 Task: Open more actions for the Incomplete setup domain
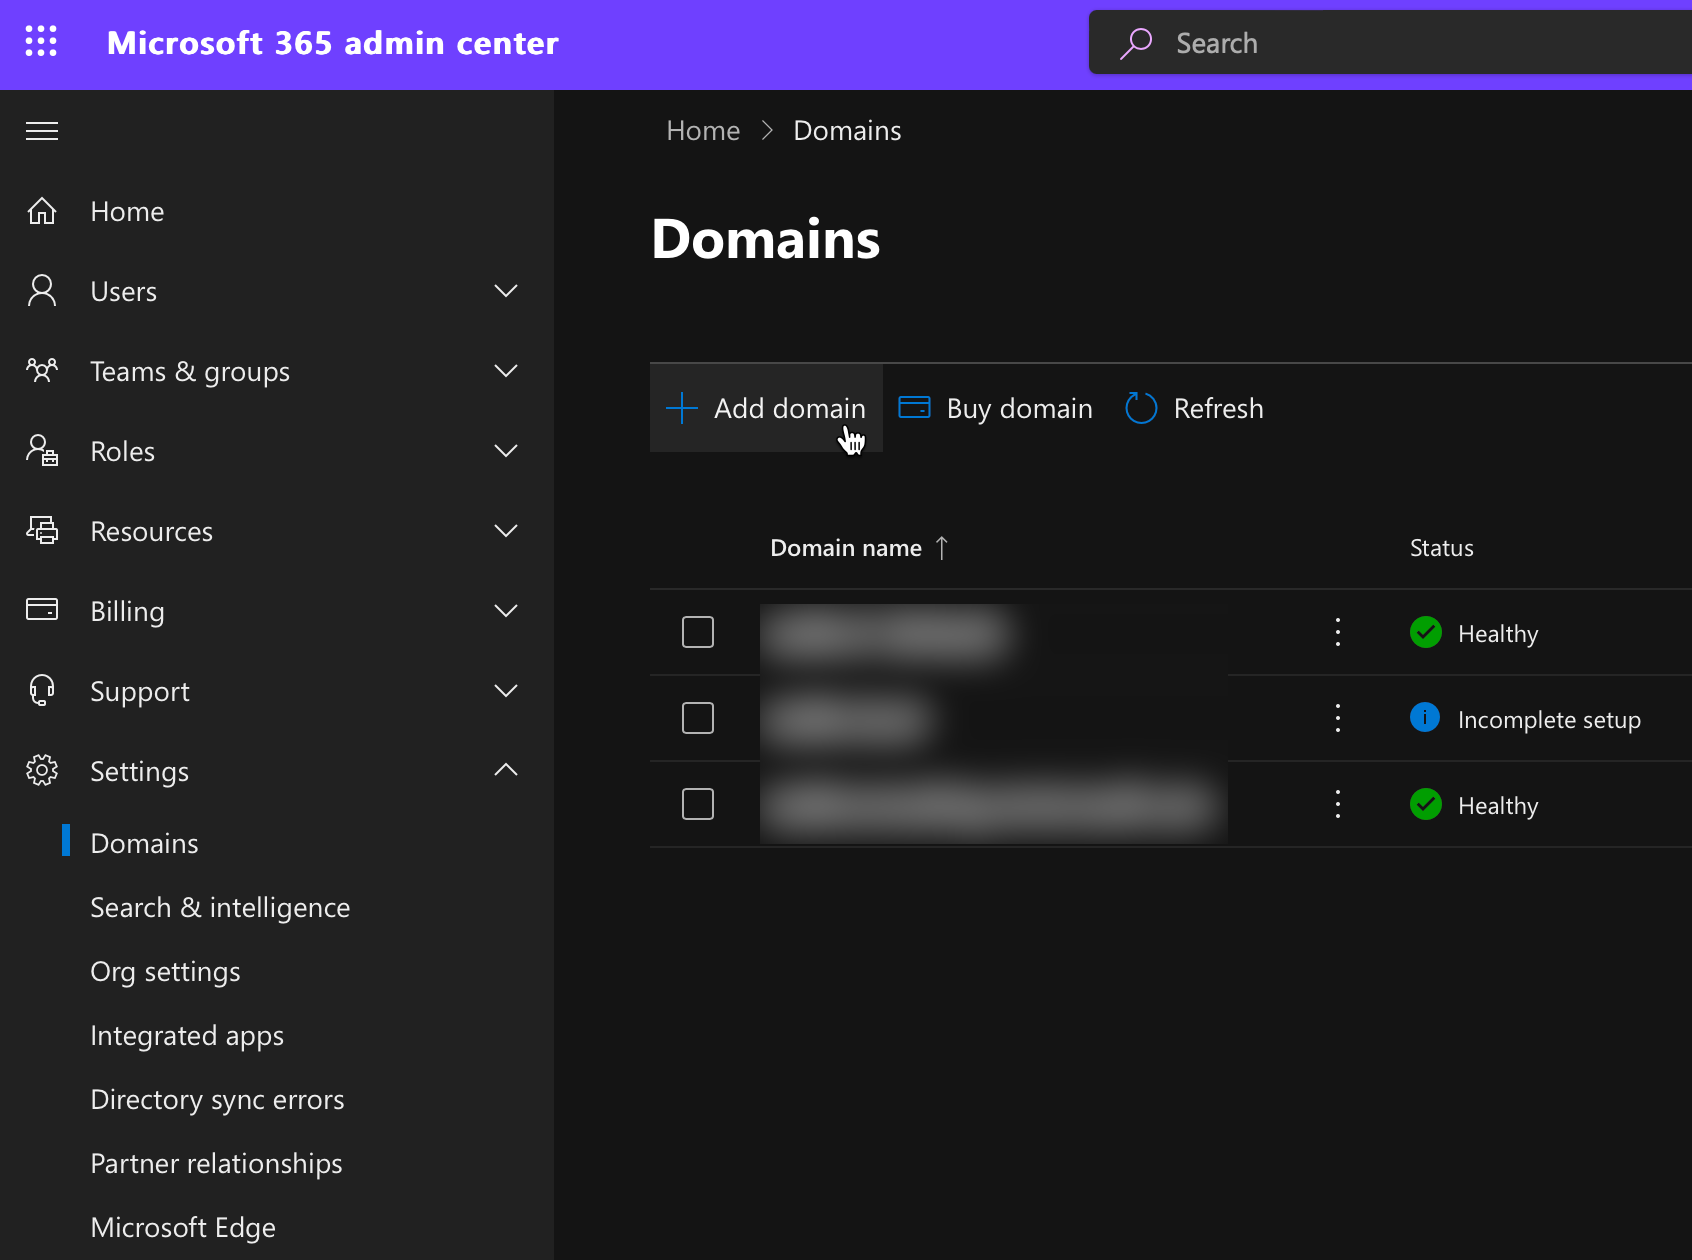(1337, 718)
